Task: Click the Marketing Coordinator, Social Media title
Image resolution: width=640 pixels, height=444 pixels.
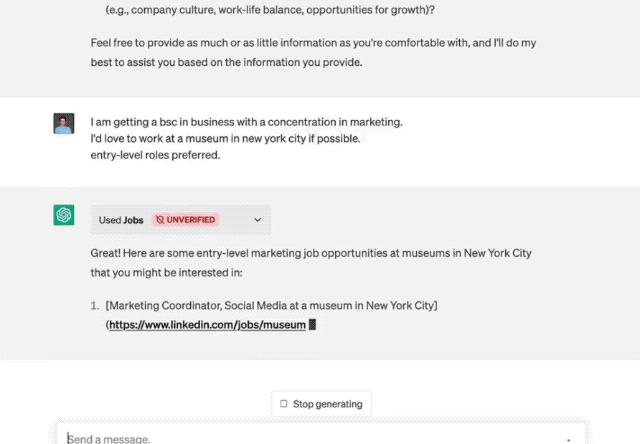Action: [x=271, y=306]
